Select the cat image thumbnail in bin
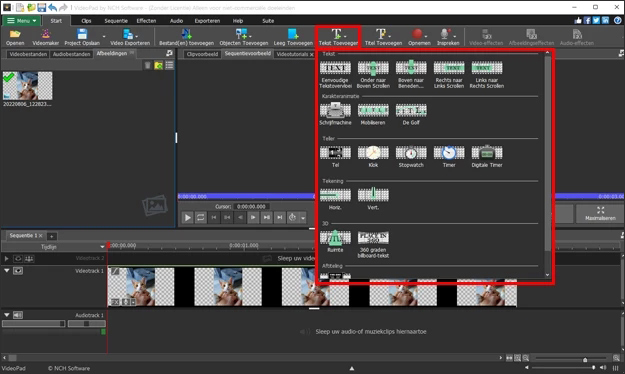The height and width of the screenshot is (374, 625). pos(28,86)
